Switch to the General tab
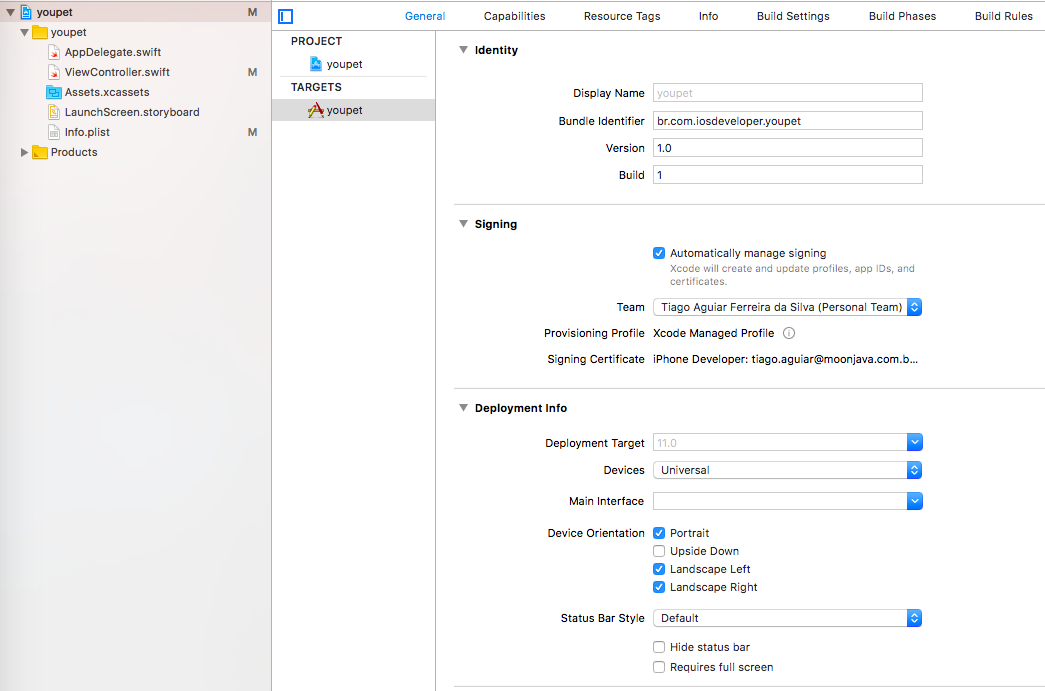The width and height of the screenshot is (1045, 691). click(x=425, y=16)
